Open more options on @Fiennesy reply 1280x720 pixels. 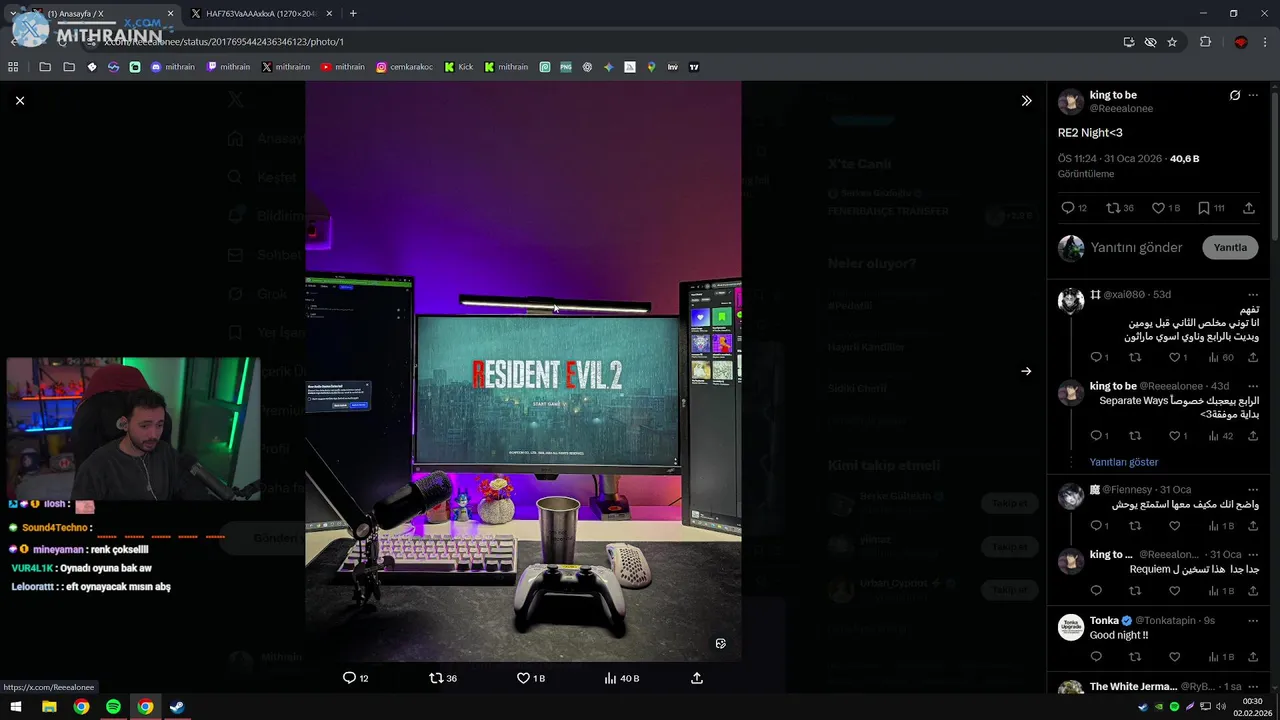tap(1253, 490)
